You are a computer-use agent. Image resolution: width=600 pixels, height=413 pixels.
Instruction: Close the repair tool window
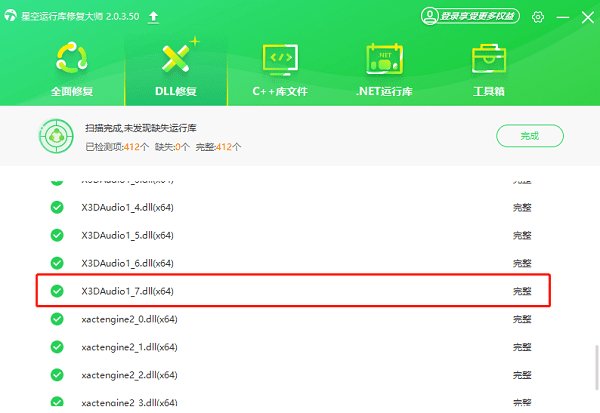click(588, 17)
